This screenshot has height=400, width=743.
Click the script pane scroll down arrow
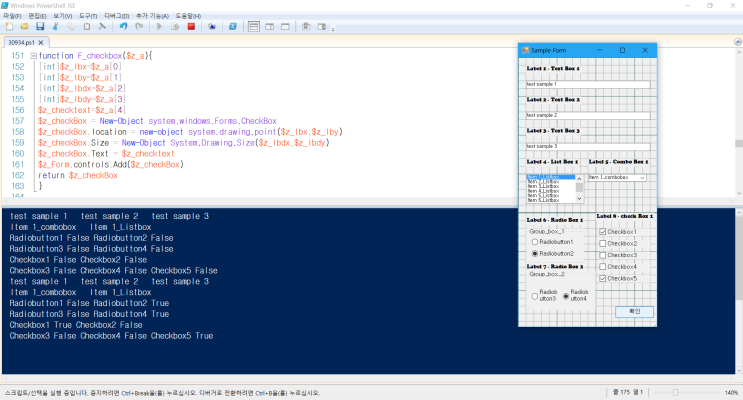(x=738, y=193)
